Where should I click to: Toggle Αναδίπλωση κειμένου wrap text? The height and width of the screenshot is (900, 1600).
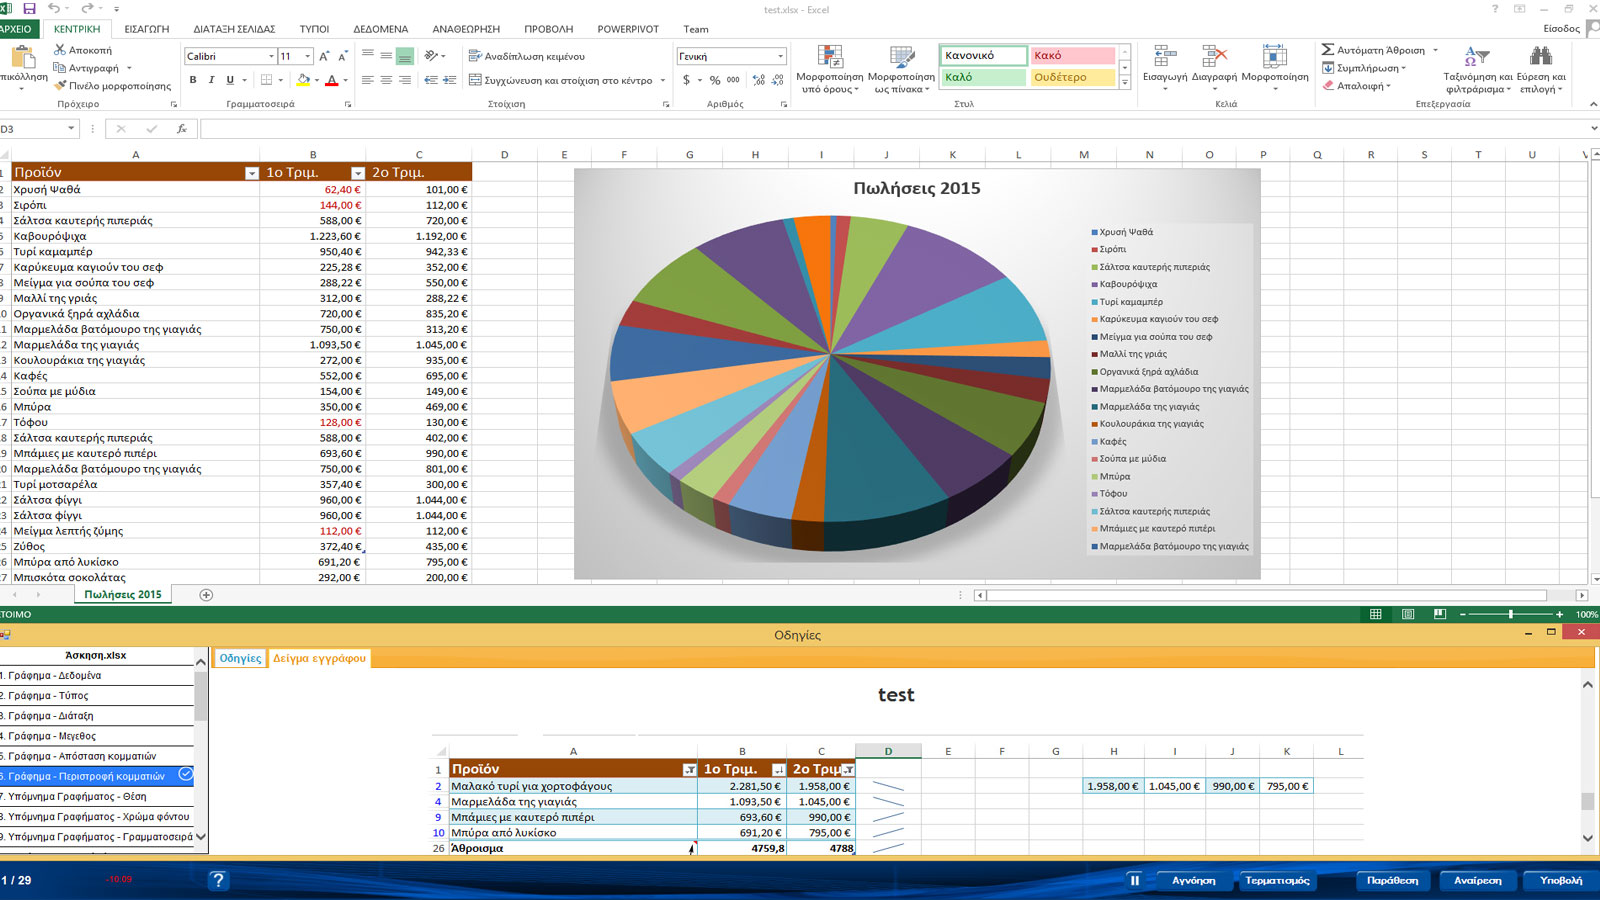(527, 56)
